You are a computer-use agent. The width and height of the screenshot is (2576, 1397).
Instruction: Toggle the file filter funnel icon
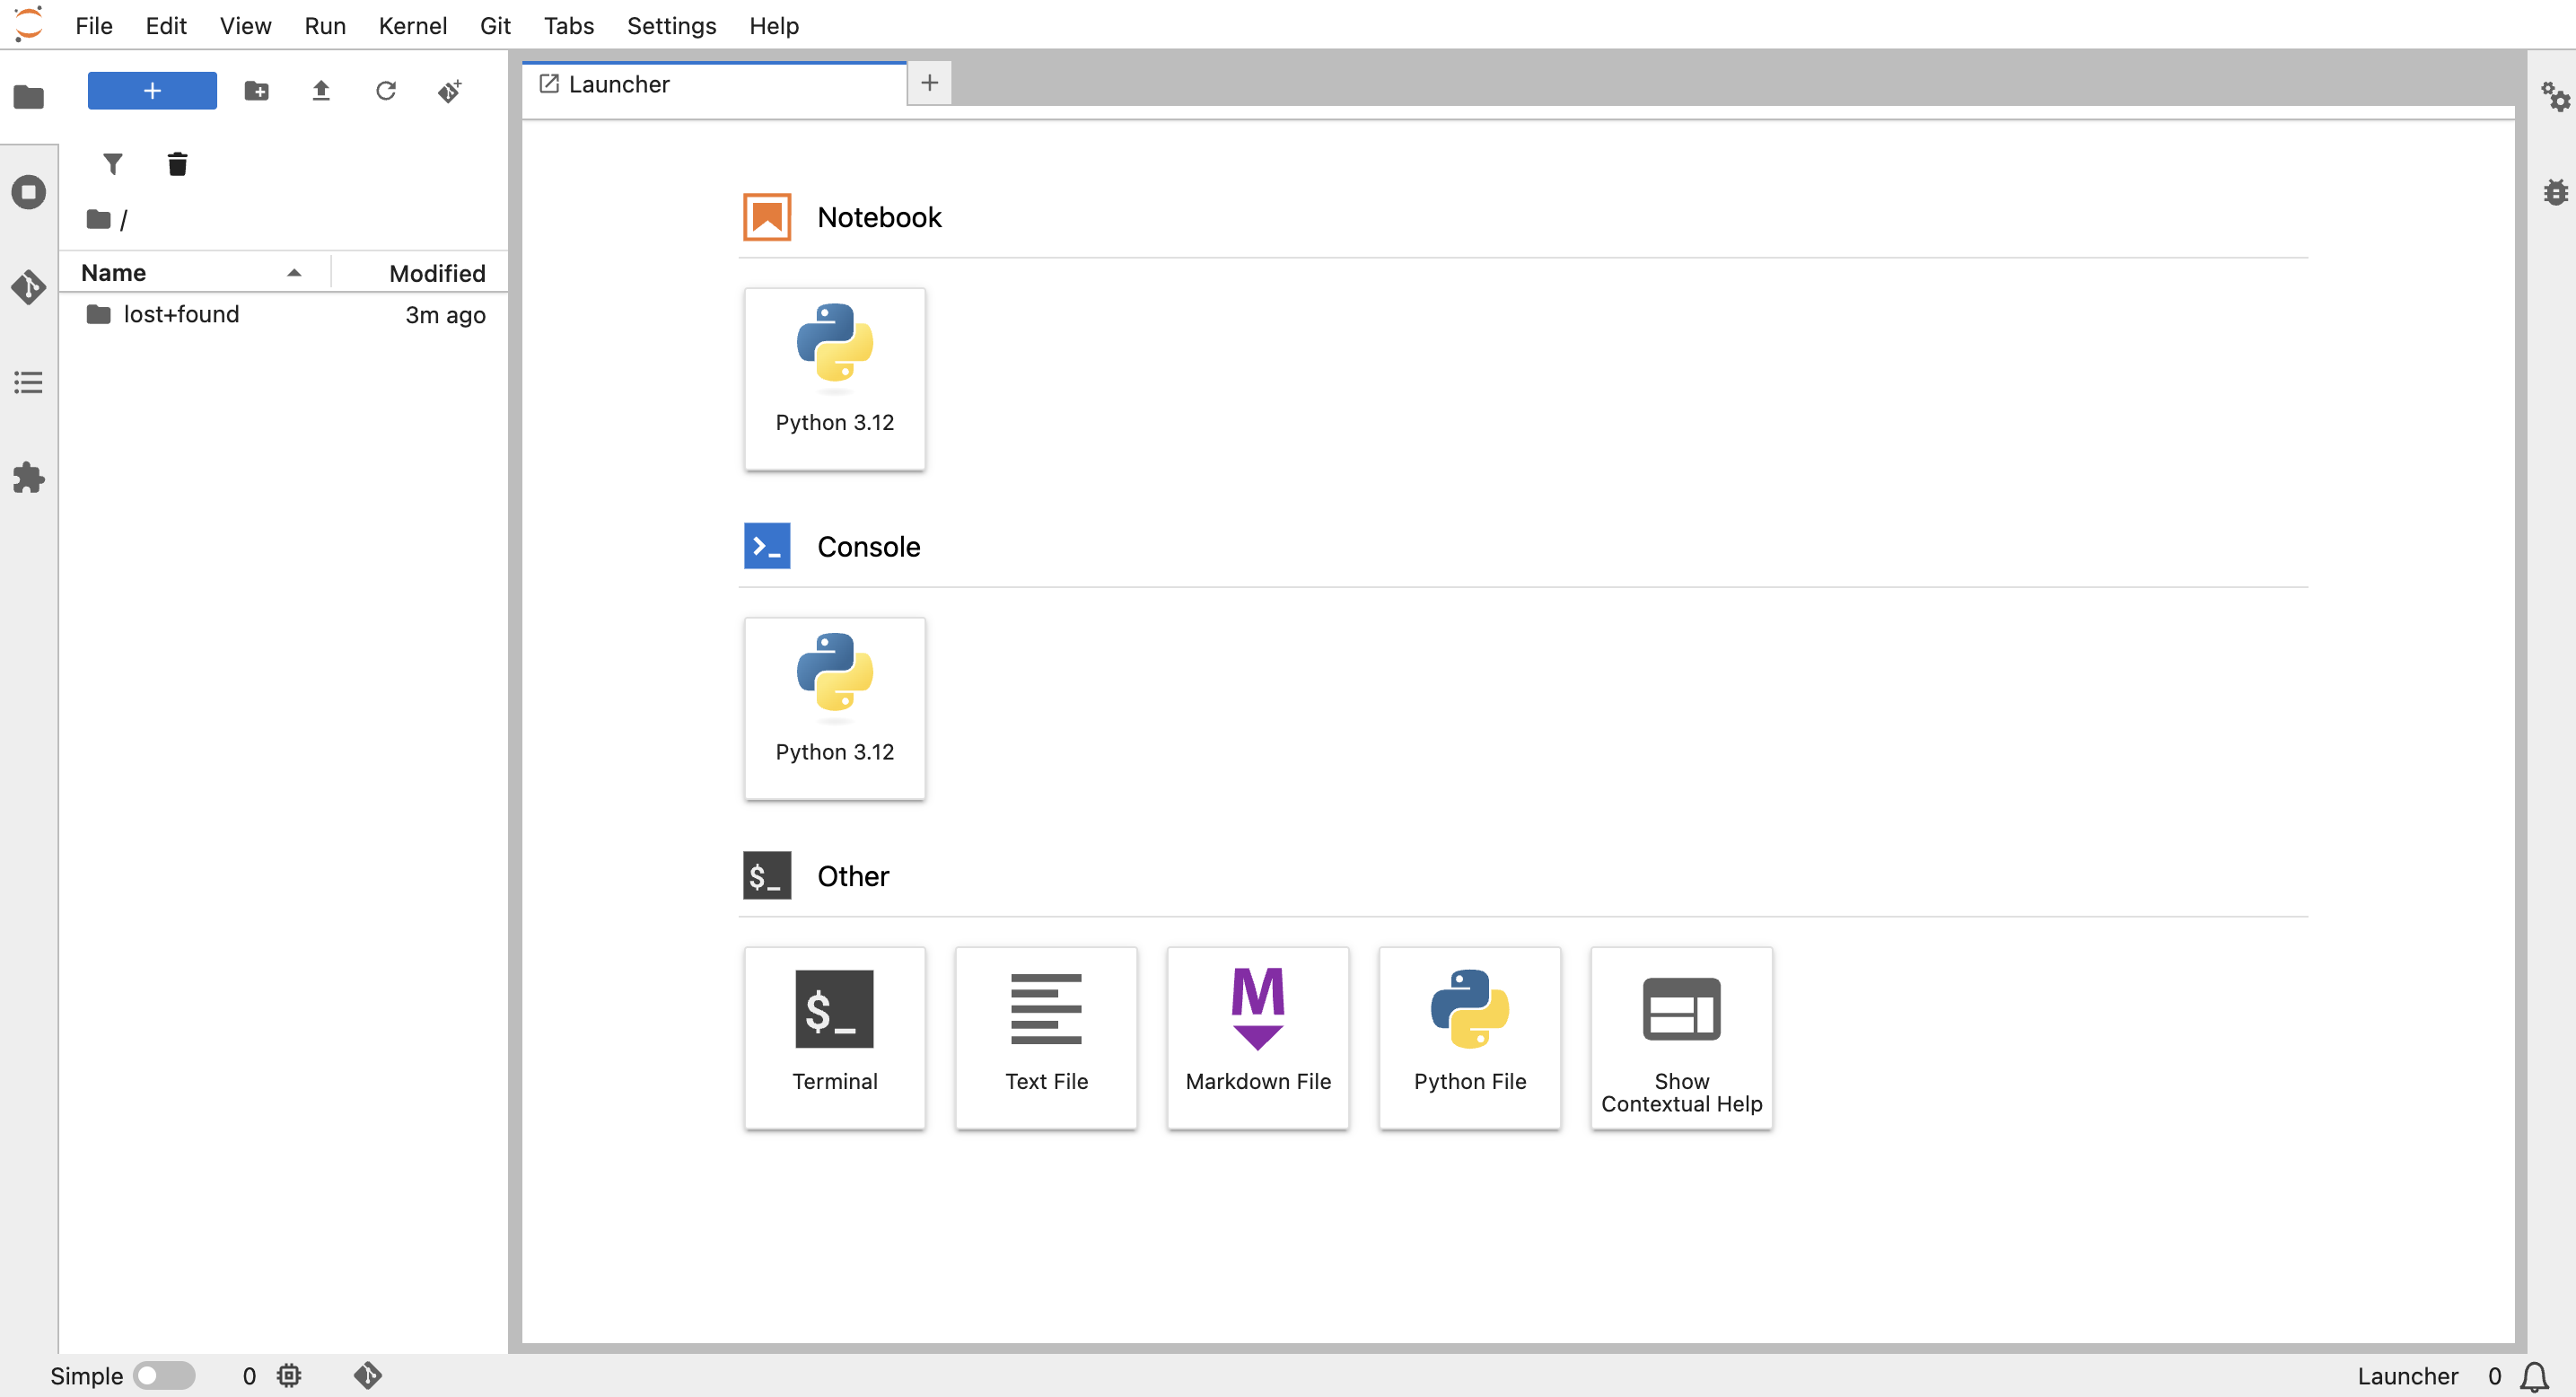point(113,163)
